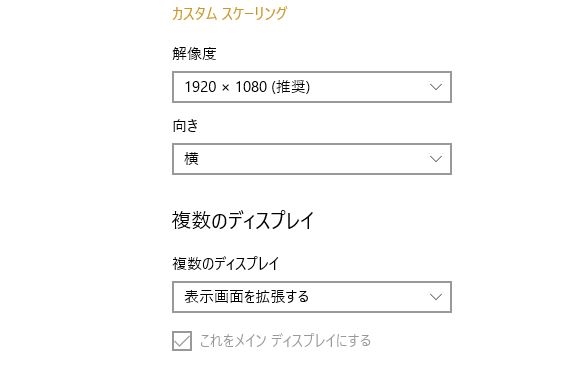Click the 横 value text in orientation box
The width and height of the screenshot is (580, 378).
tap(192, 159)
